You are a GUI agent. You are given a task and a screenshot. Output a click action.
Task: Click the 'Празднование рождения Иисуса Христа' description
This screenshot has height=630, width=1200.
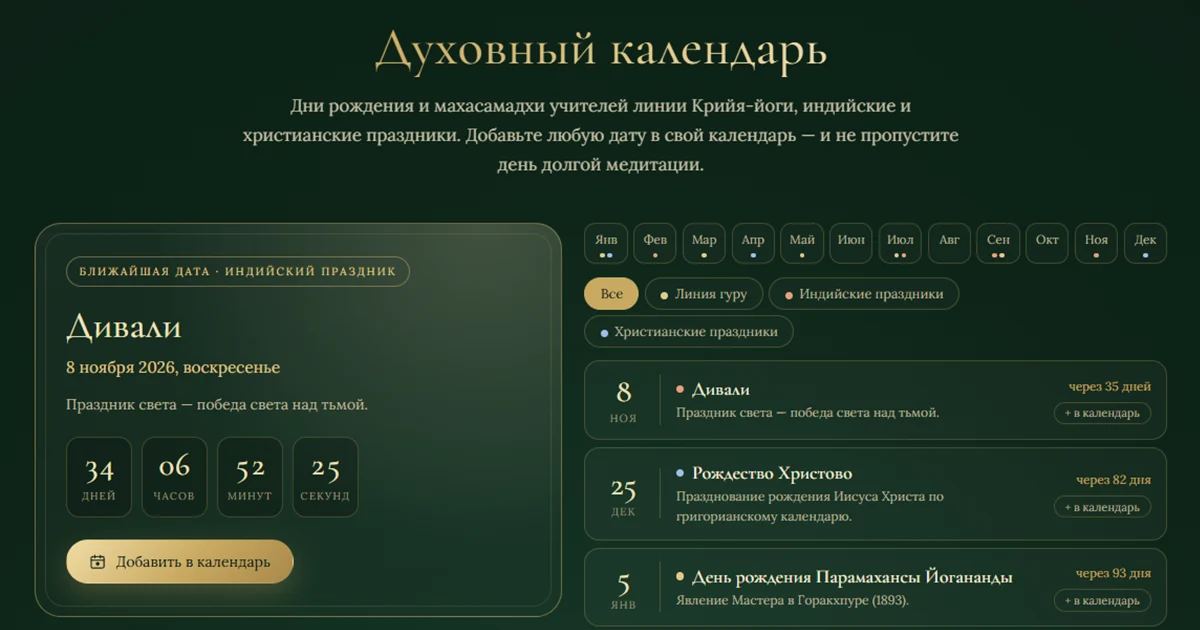pos(810,506)
